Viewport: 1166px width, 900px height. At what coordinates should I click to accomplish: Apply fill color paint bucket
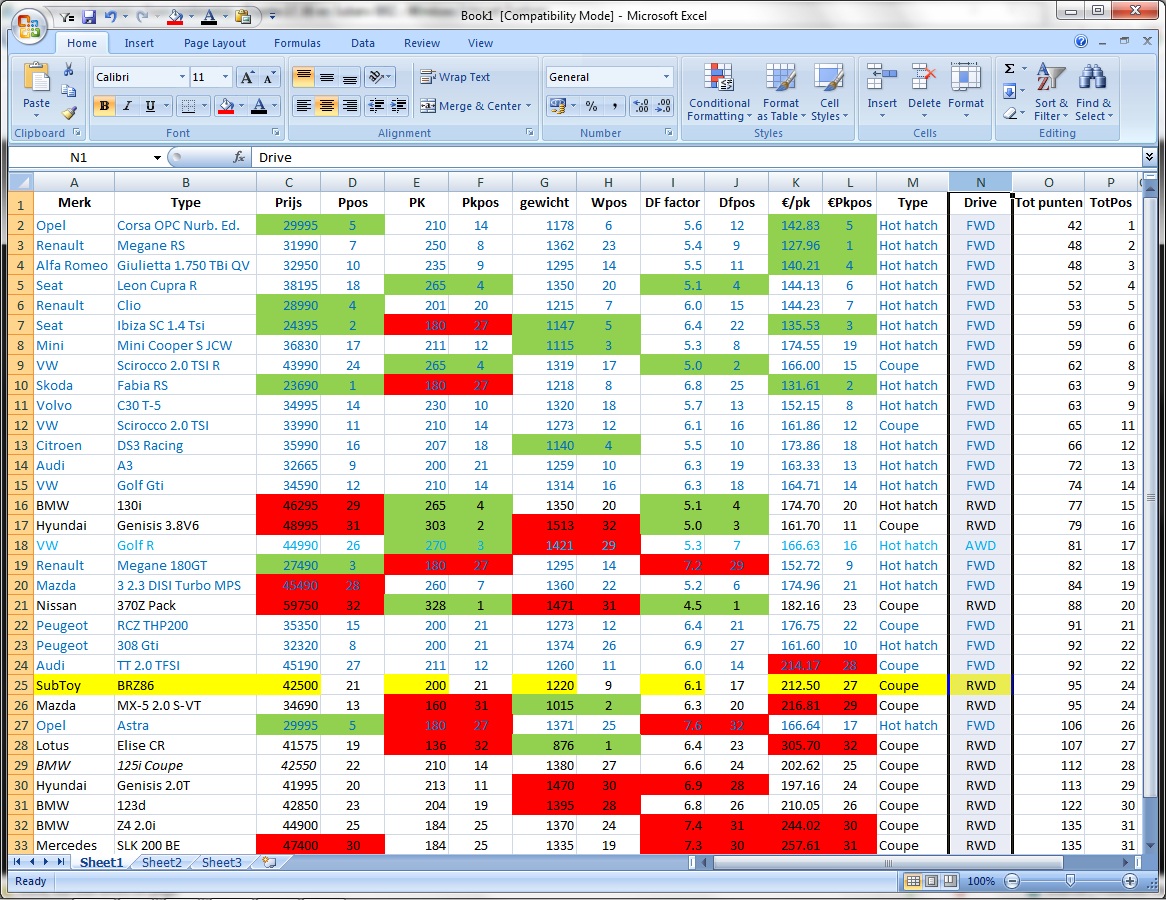[x=226, y=106]
